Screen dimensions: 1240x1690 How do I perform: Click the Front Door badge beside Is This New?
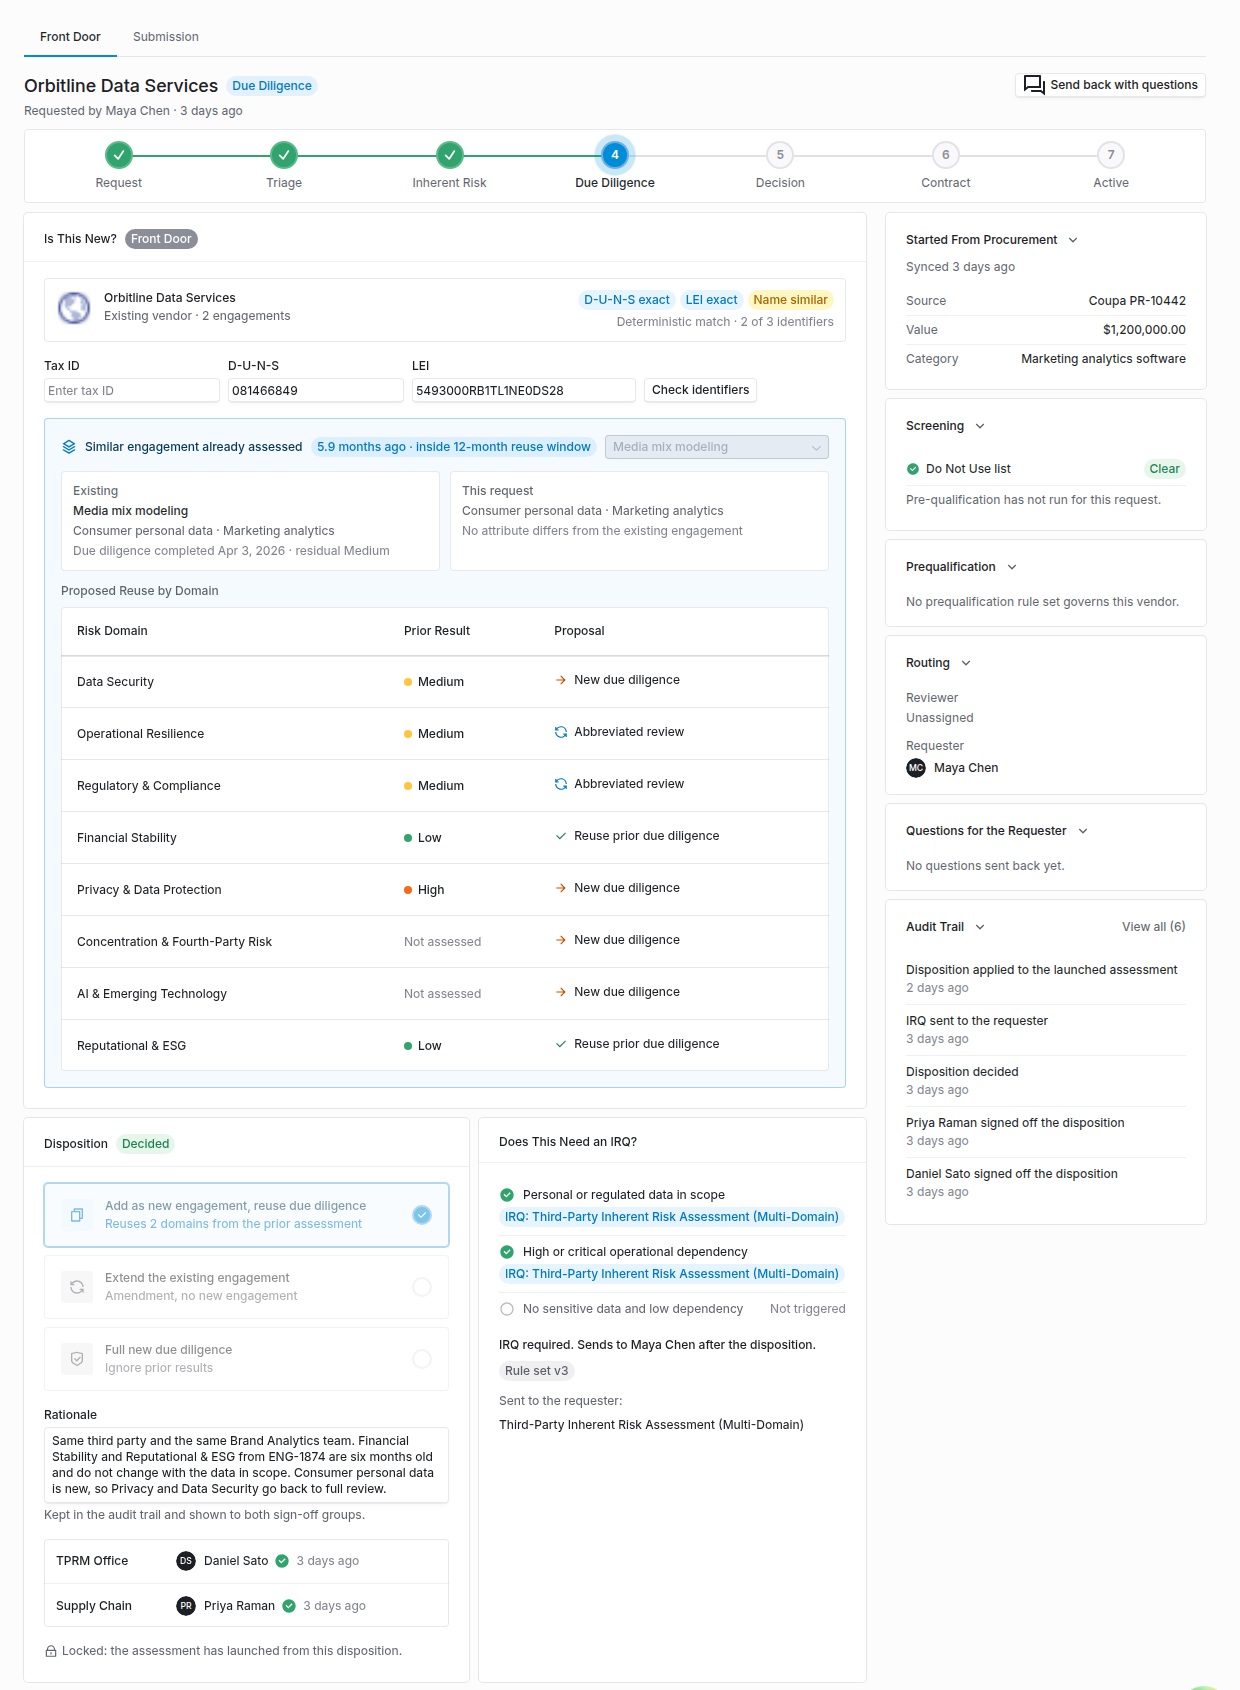pyautogui.click(x=161, y=239)
